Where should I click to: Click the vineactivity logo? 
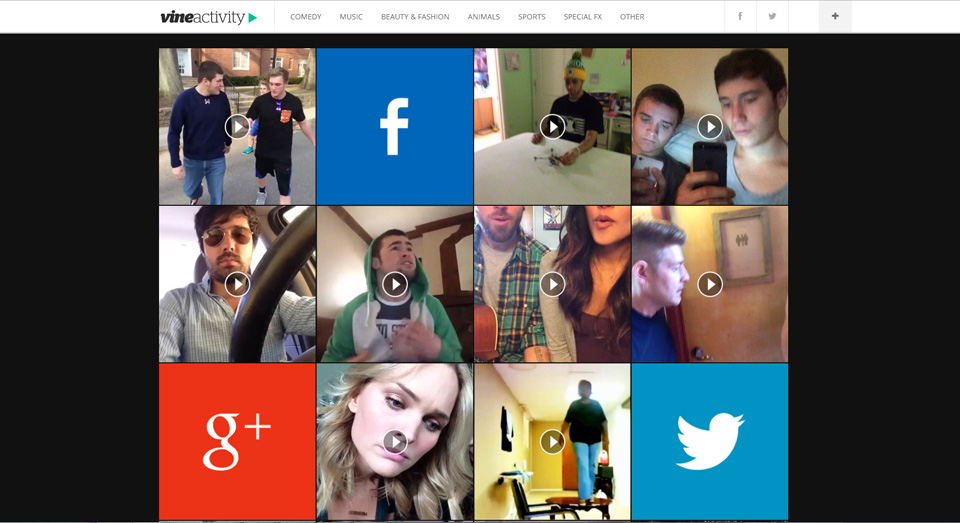pos(208,17)
